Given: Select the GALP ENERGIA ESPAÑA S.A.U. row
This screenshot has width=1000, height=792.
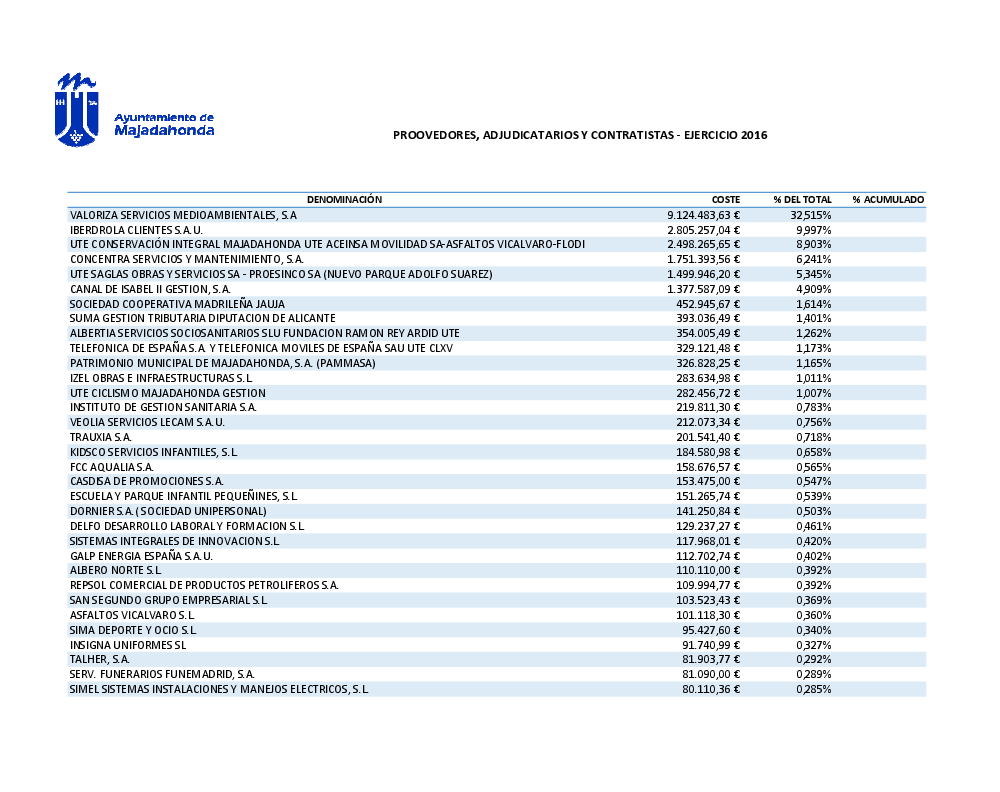Looking at the screenshot, I should click(141, 555).
